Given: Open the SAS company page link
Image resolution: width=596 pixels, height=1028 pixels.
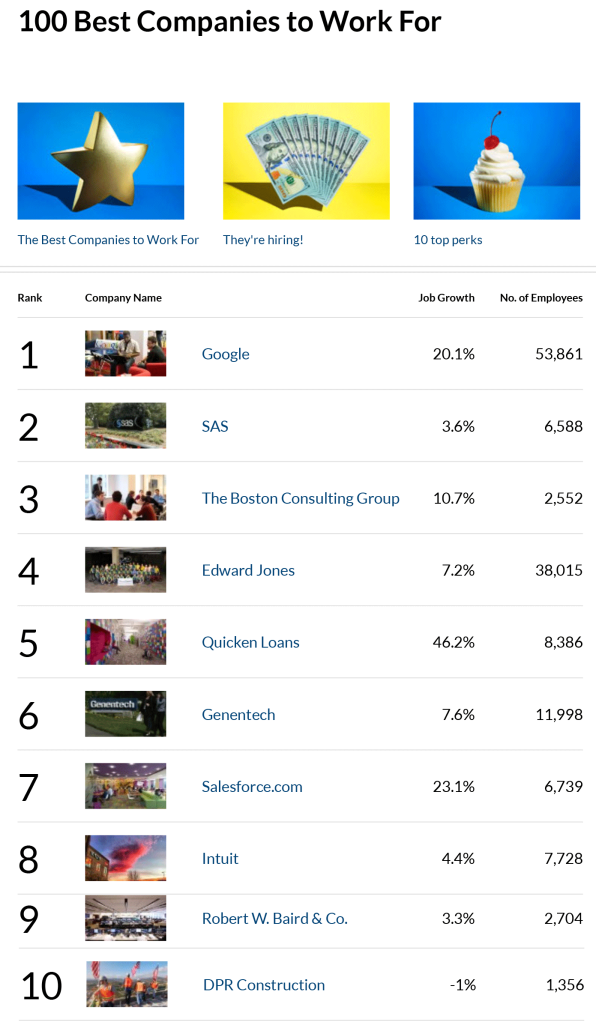Looking at the screenshot, I should click(x=214, y=426).
